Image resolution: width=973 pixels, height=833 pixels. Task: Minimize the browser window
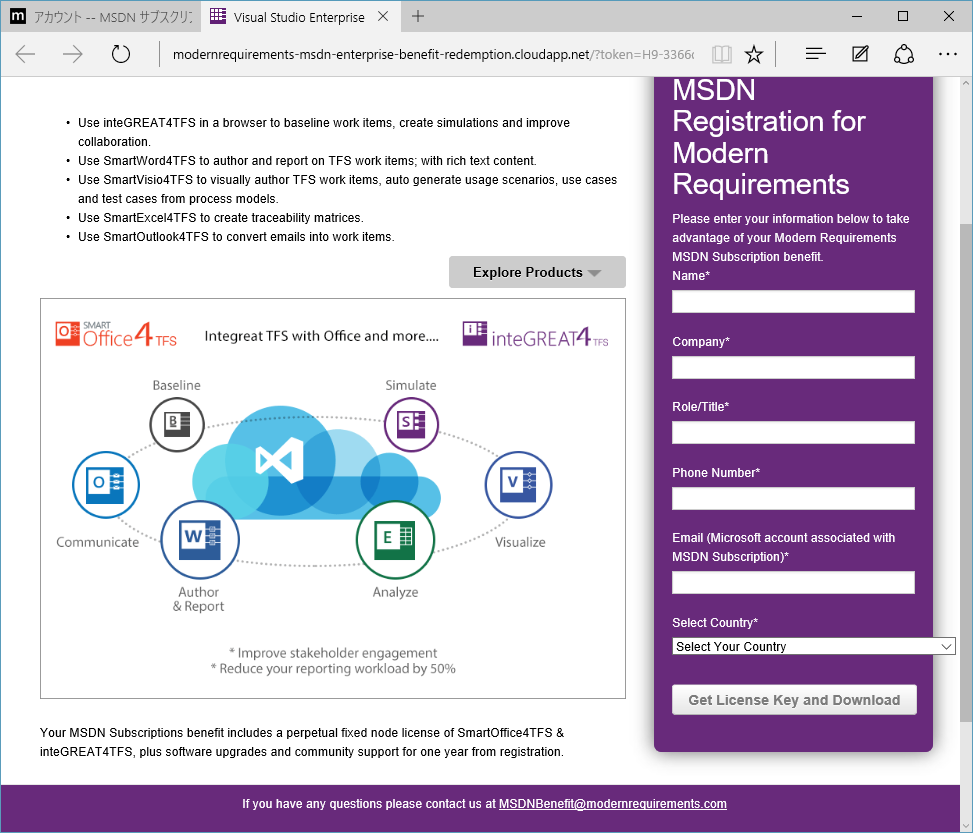pyautogui.click(x=857, y=16)
